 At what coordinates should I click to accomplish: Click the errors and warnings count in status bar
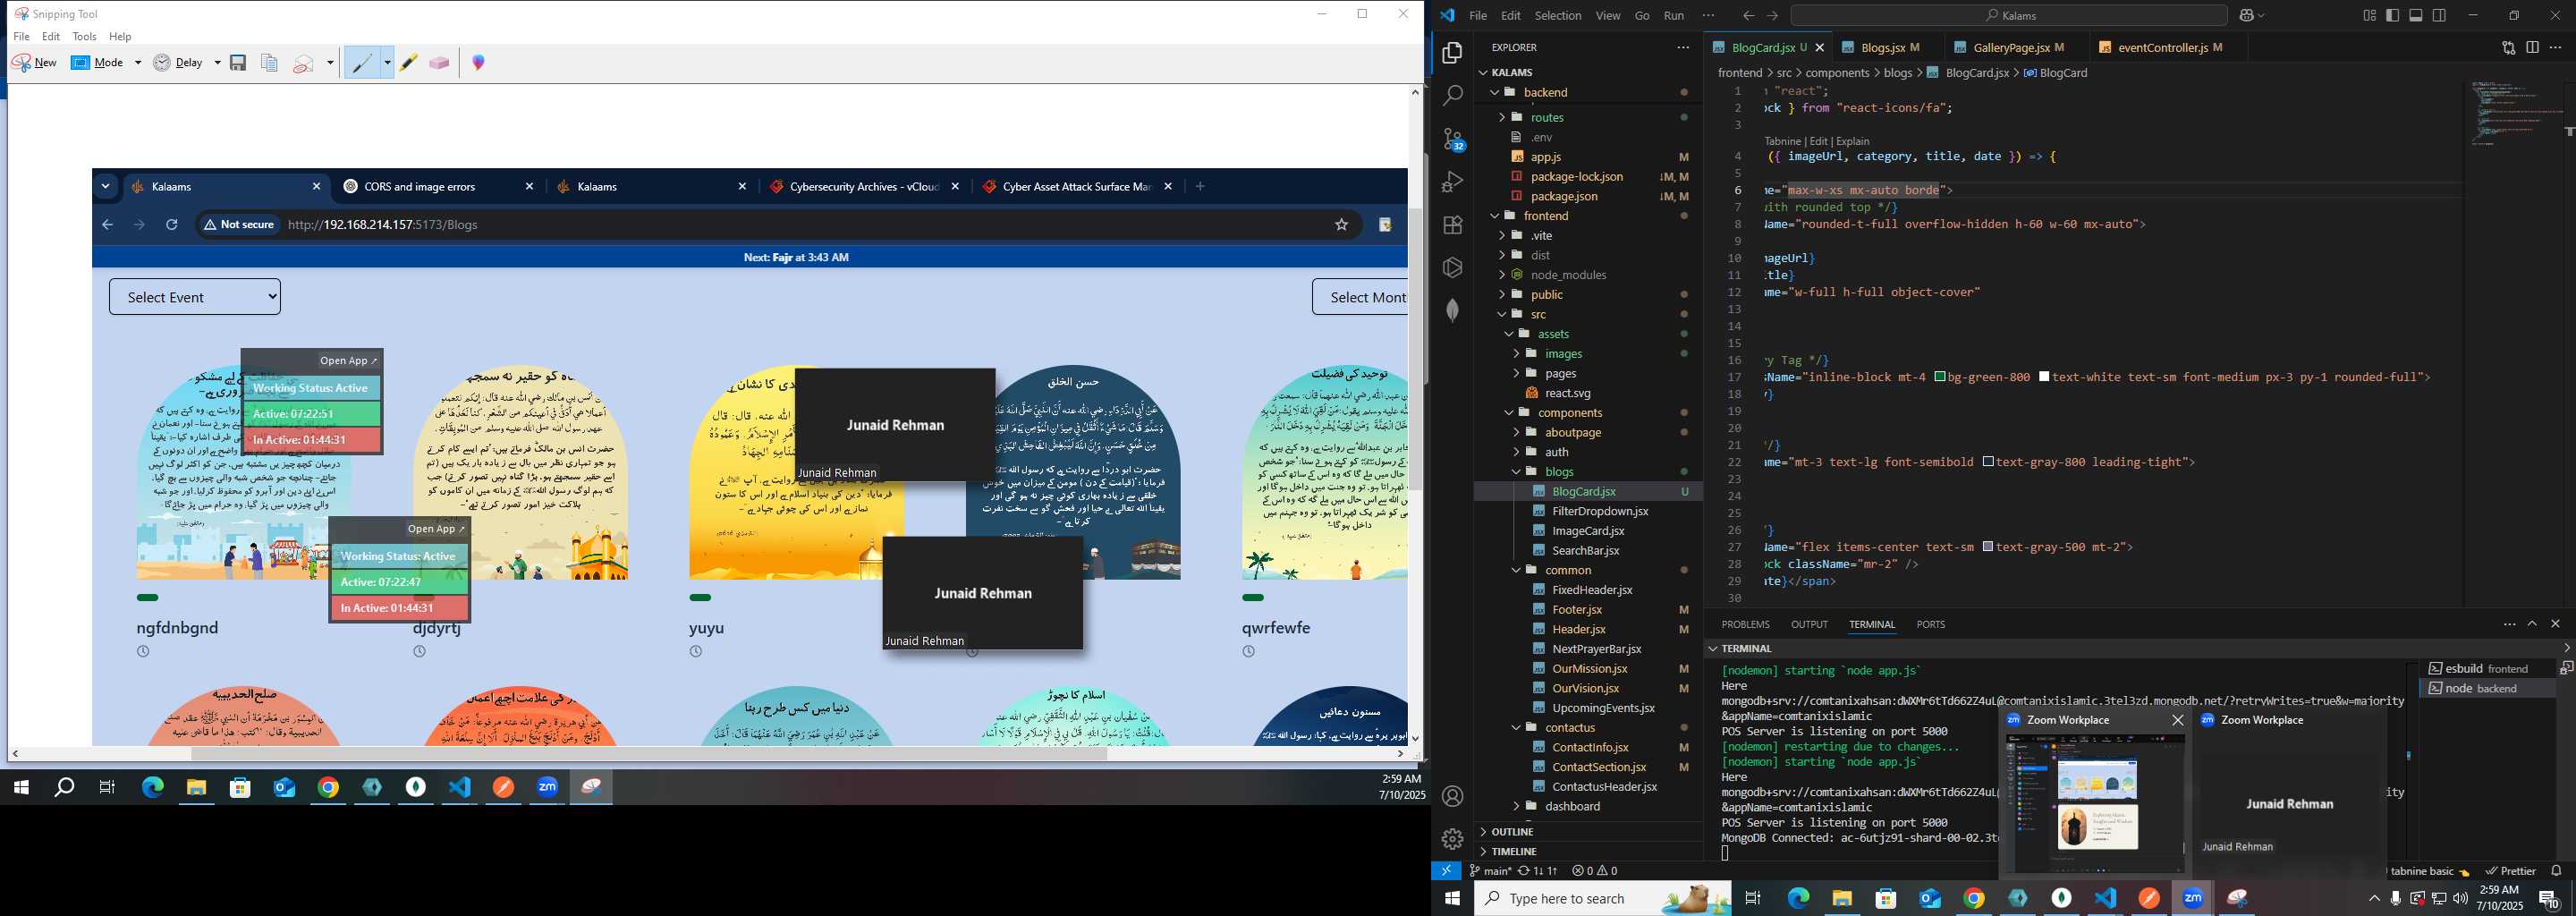click(1594, 871)
